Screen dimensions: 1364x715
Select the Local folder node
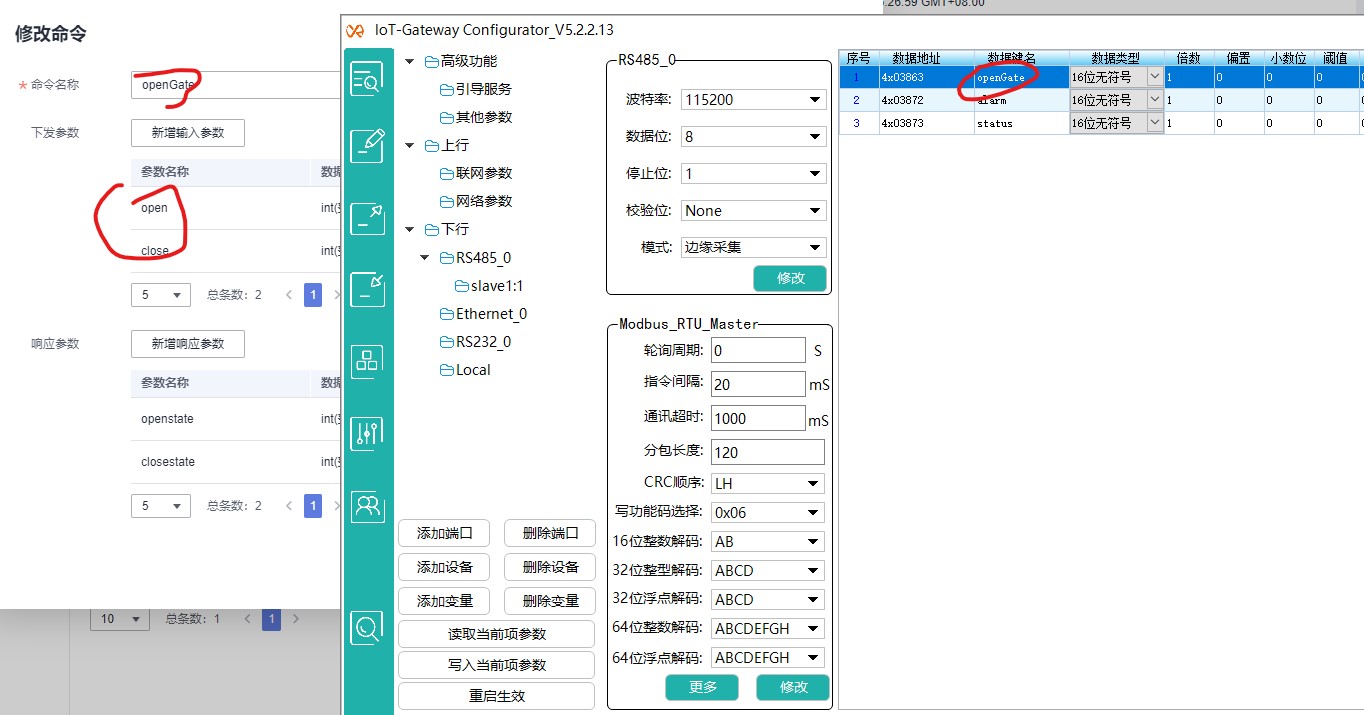[466, 370]
